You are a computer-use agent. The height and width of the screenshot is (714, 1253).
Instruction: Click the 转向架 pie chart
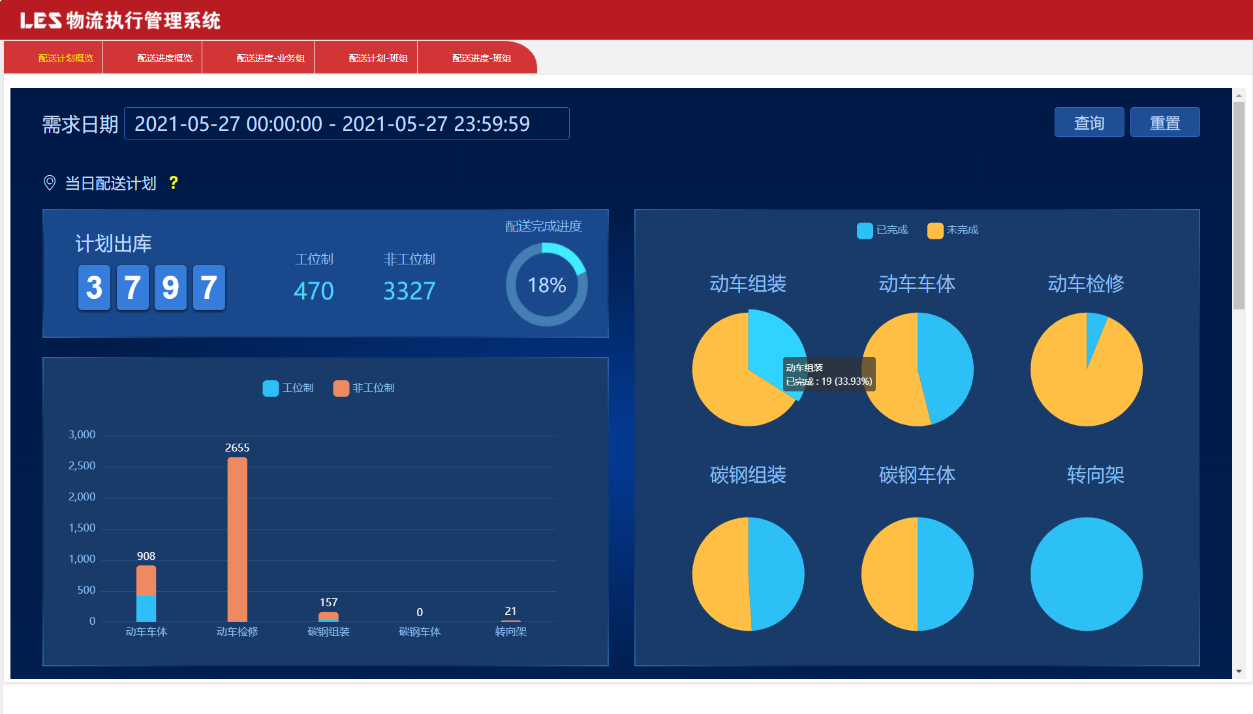coord(1086,574)
